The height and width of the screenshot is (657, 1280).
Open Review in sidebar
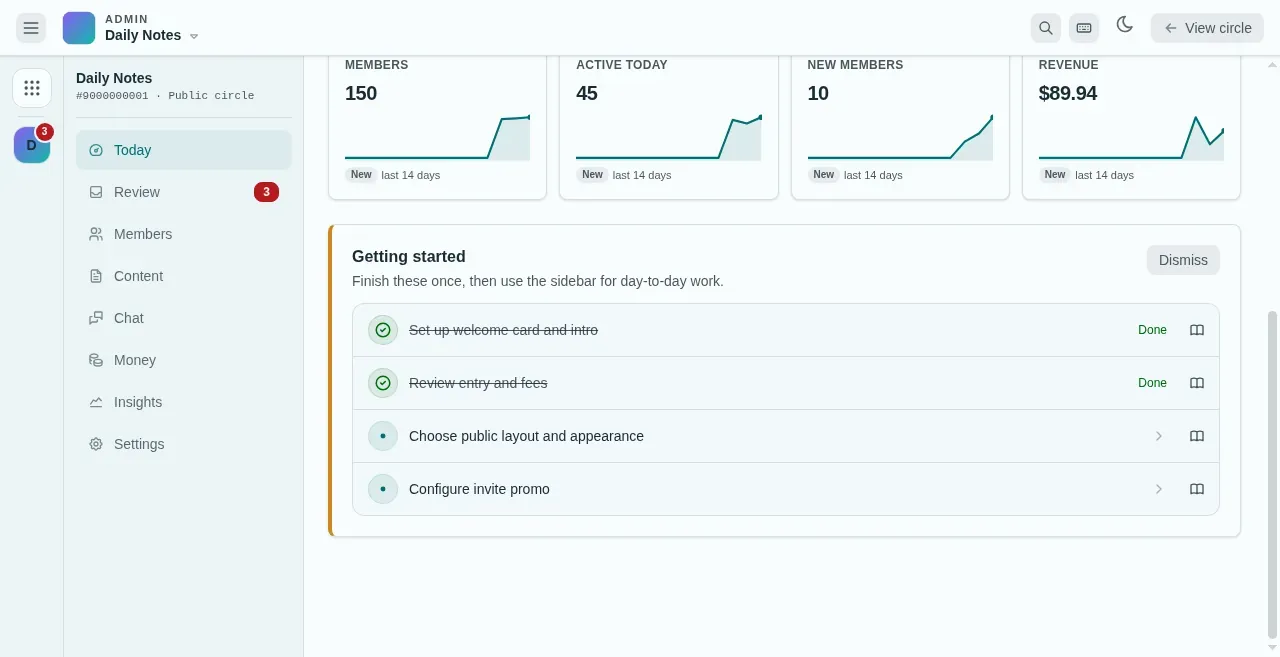click(184, 192)
